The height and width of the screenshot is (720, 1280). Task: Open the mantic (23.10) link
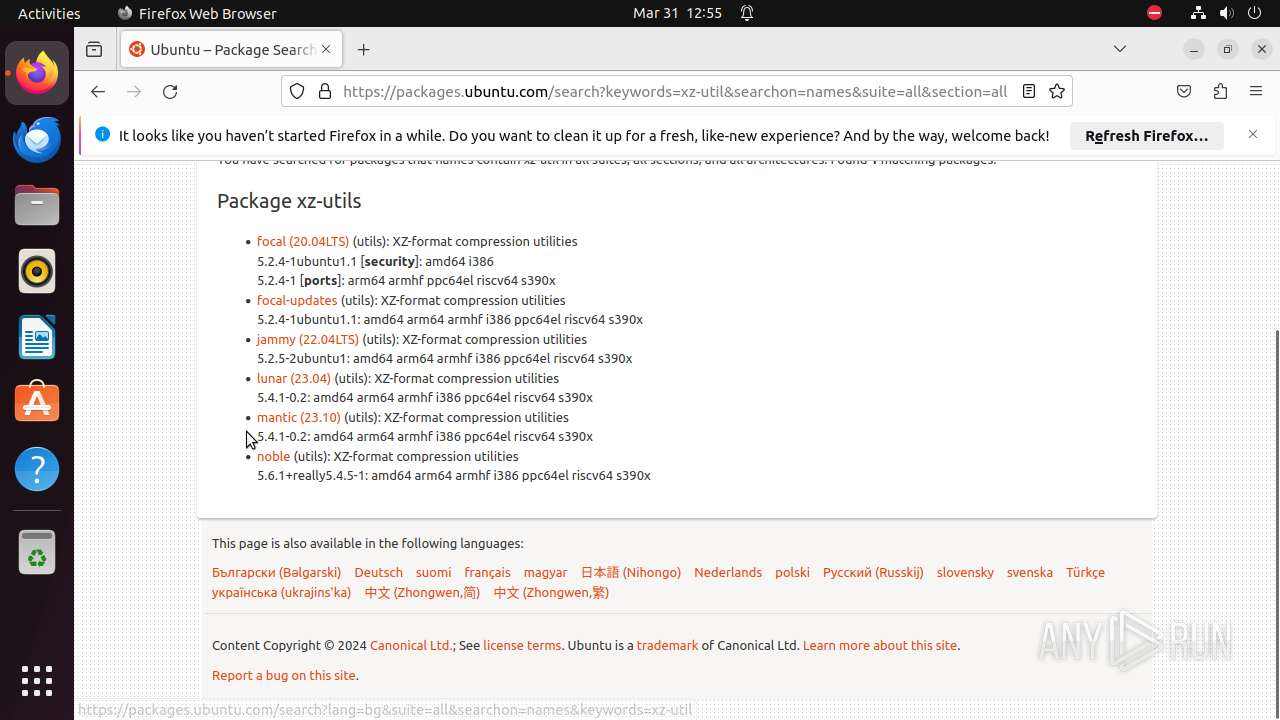click(x=299, y=417)
